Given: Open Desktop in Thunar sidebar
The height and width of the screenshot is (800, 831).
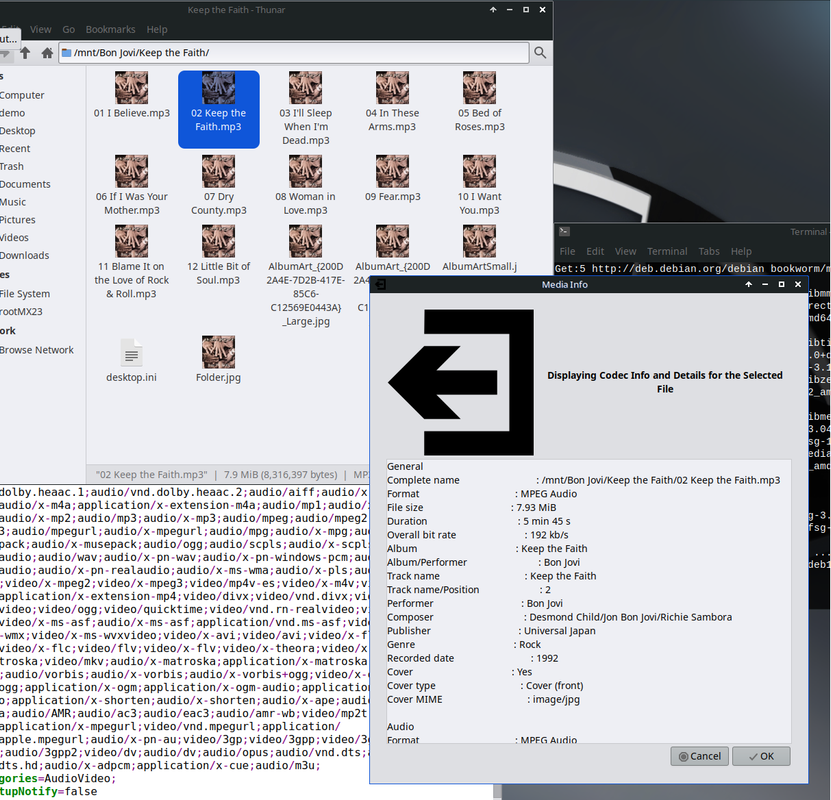Looking at the screenshot, I should click(17, 131).
